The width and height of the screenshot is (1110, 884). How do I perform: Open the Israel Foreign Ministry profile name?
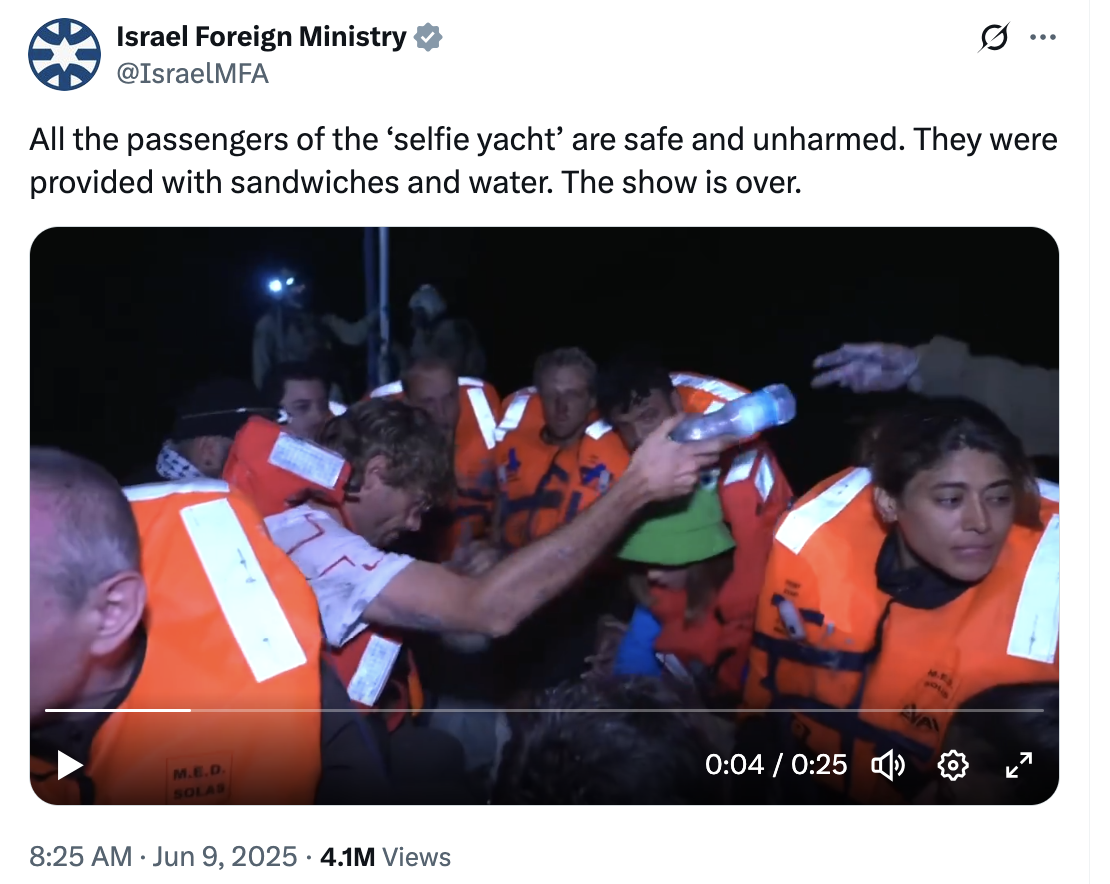(x=261, y=37)
